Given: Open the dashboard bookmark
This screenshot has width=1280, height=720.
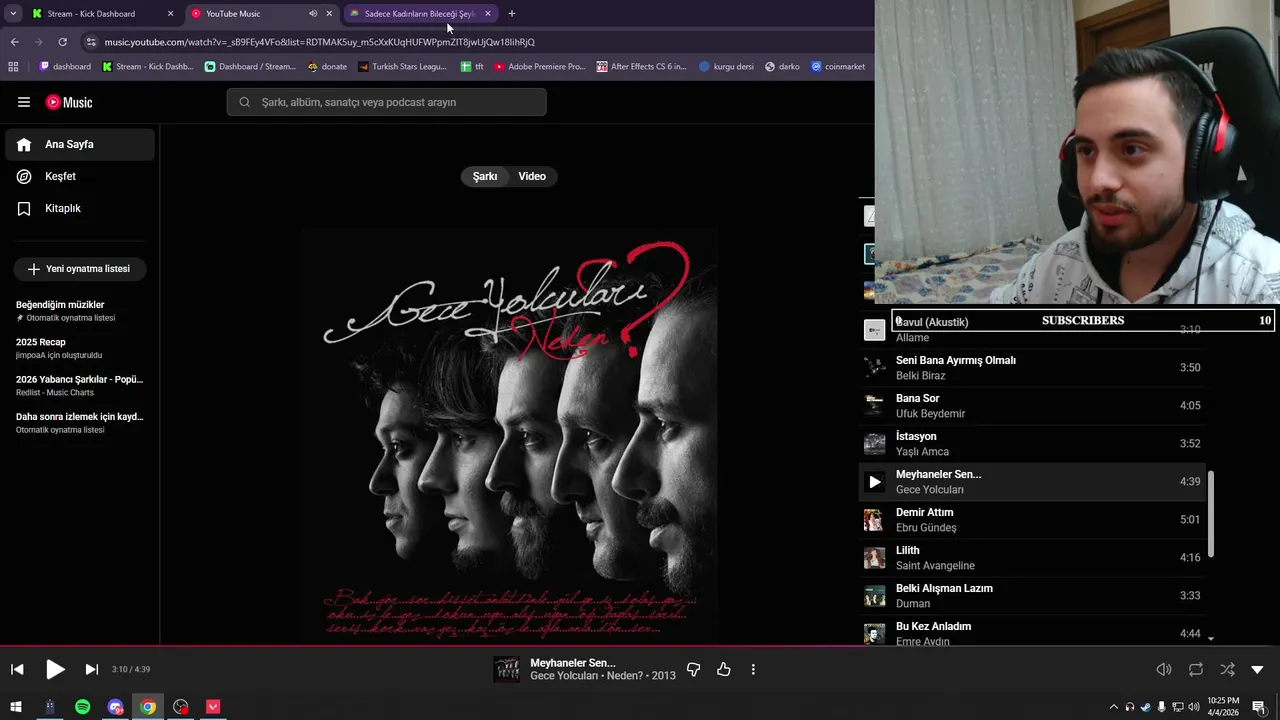Looking at the screenshot, I should [x=65, y=67].
